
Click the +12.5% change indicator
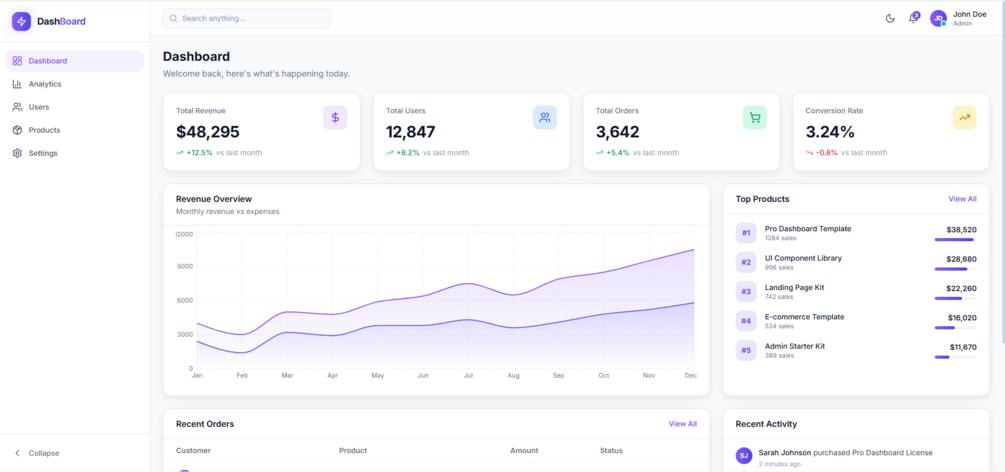pyautogui.click(x=194, y=153)
